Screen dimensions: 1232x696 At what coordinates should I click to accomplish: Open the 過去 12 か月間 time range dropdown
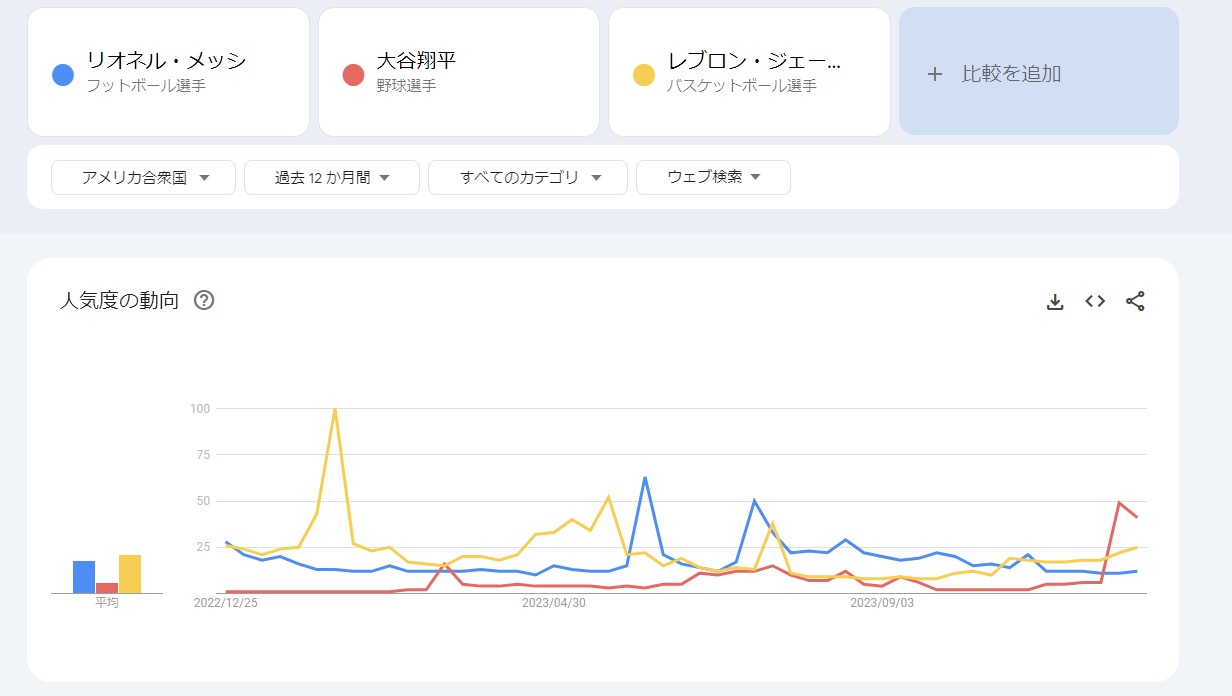[x=332, y=177]
